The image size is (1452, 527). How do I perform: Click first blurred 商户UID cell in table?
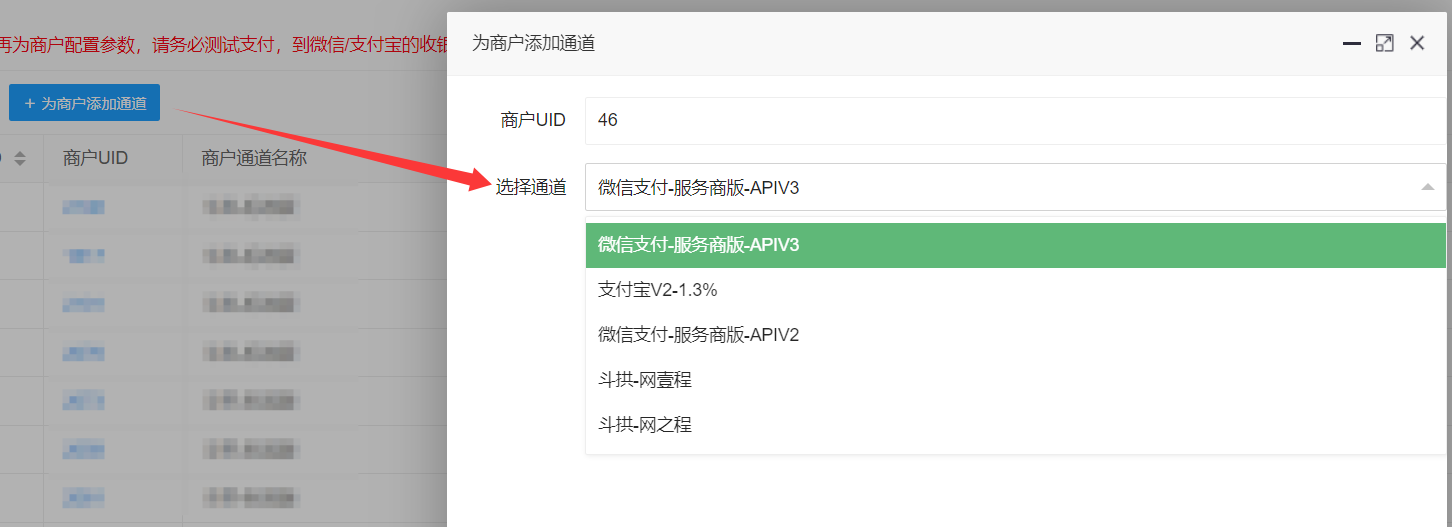click(84, 207)
